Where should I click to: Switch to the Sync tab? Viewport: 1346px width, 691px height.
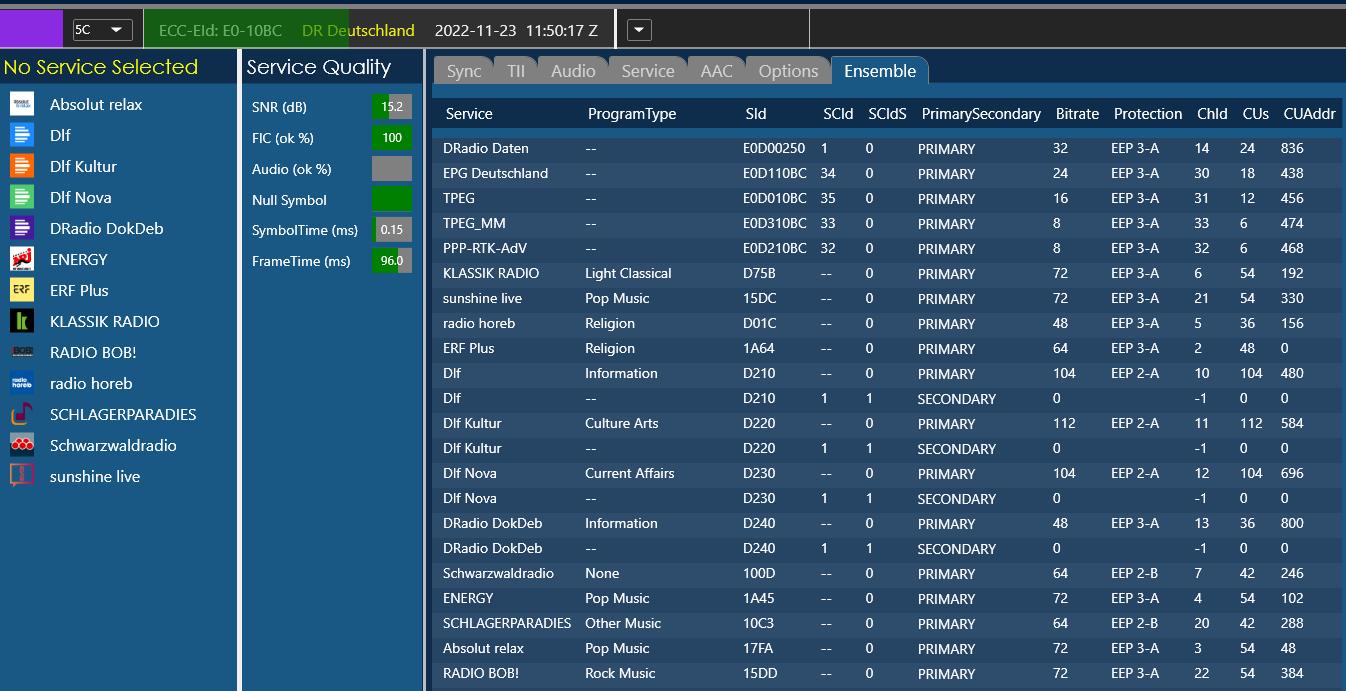click(x=464, y=71)
